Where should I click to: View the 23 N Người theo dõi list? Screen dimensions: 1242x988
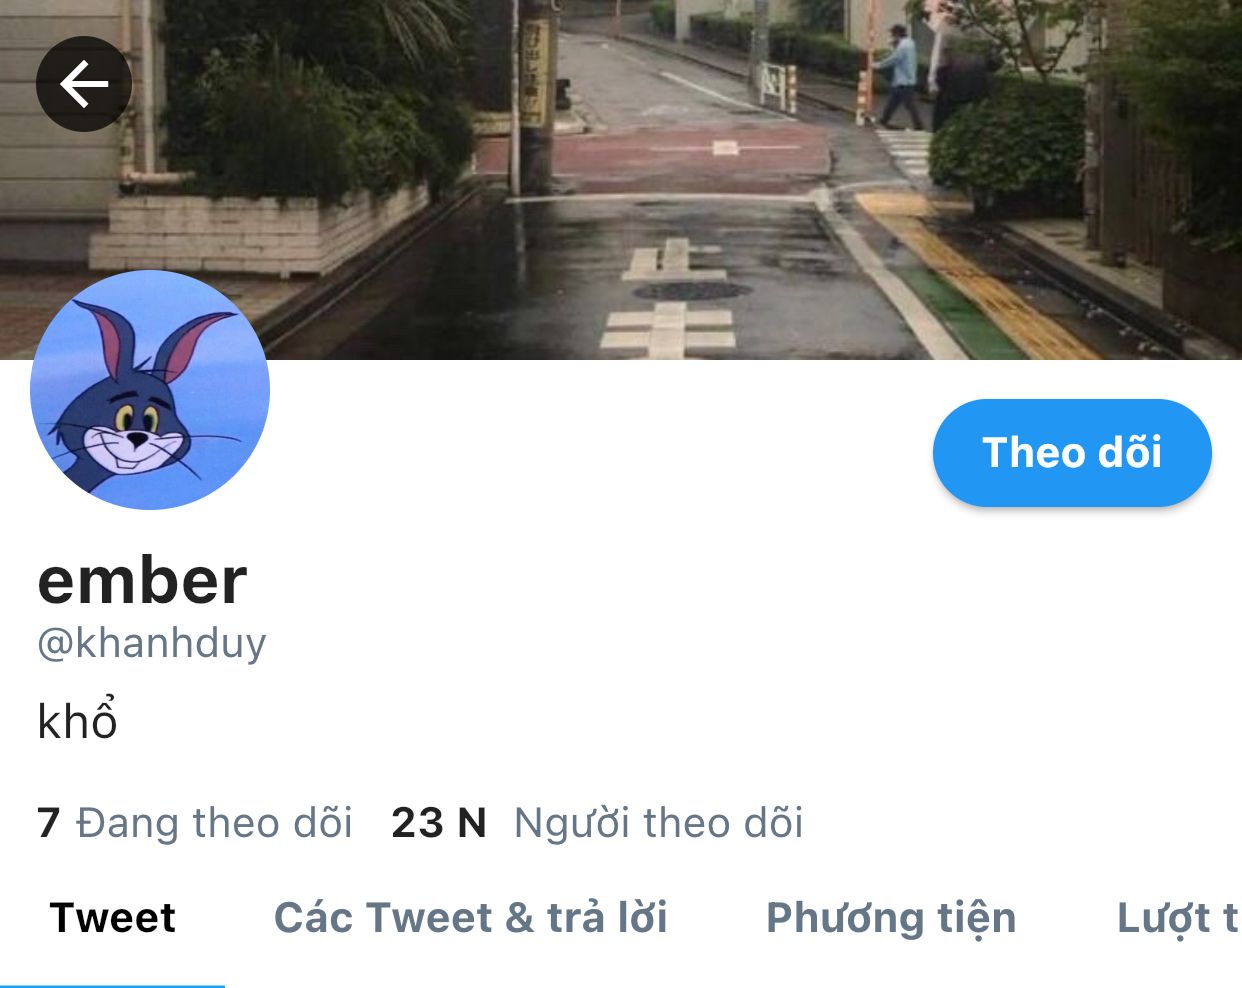pos(597,823)
